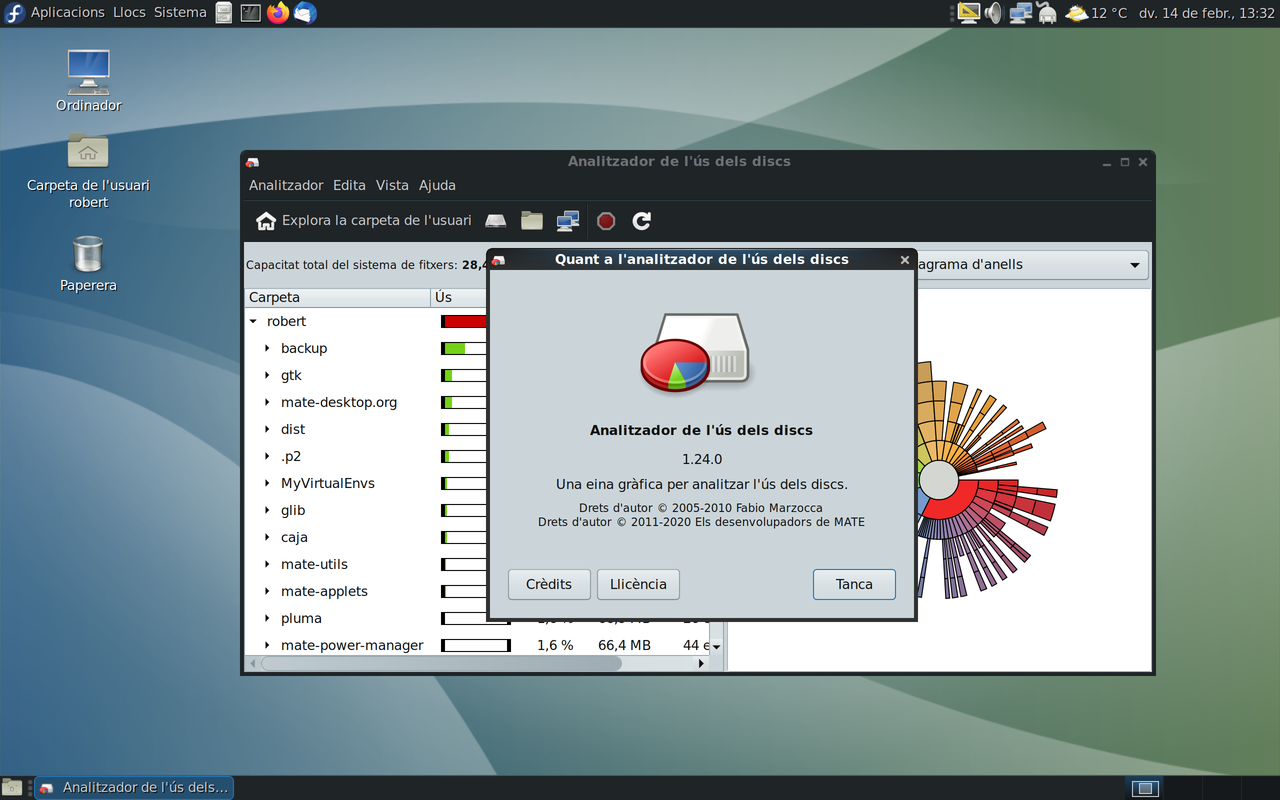The width and height of the screenshot is (1280, 800).
Task: Click the 1,6 % percentage value
Action: click(555, 646)
